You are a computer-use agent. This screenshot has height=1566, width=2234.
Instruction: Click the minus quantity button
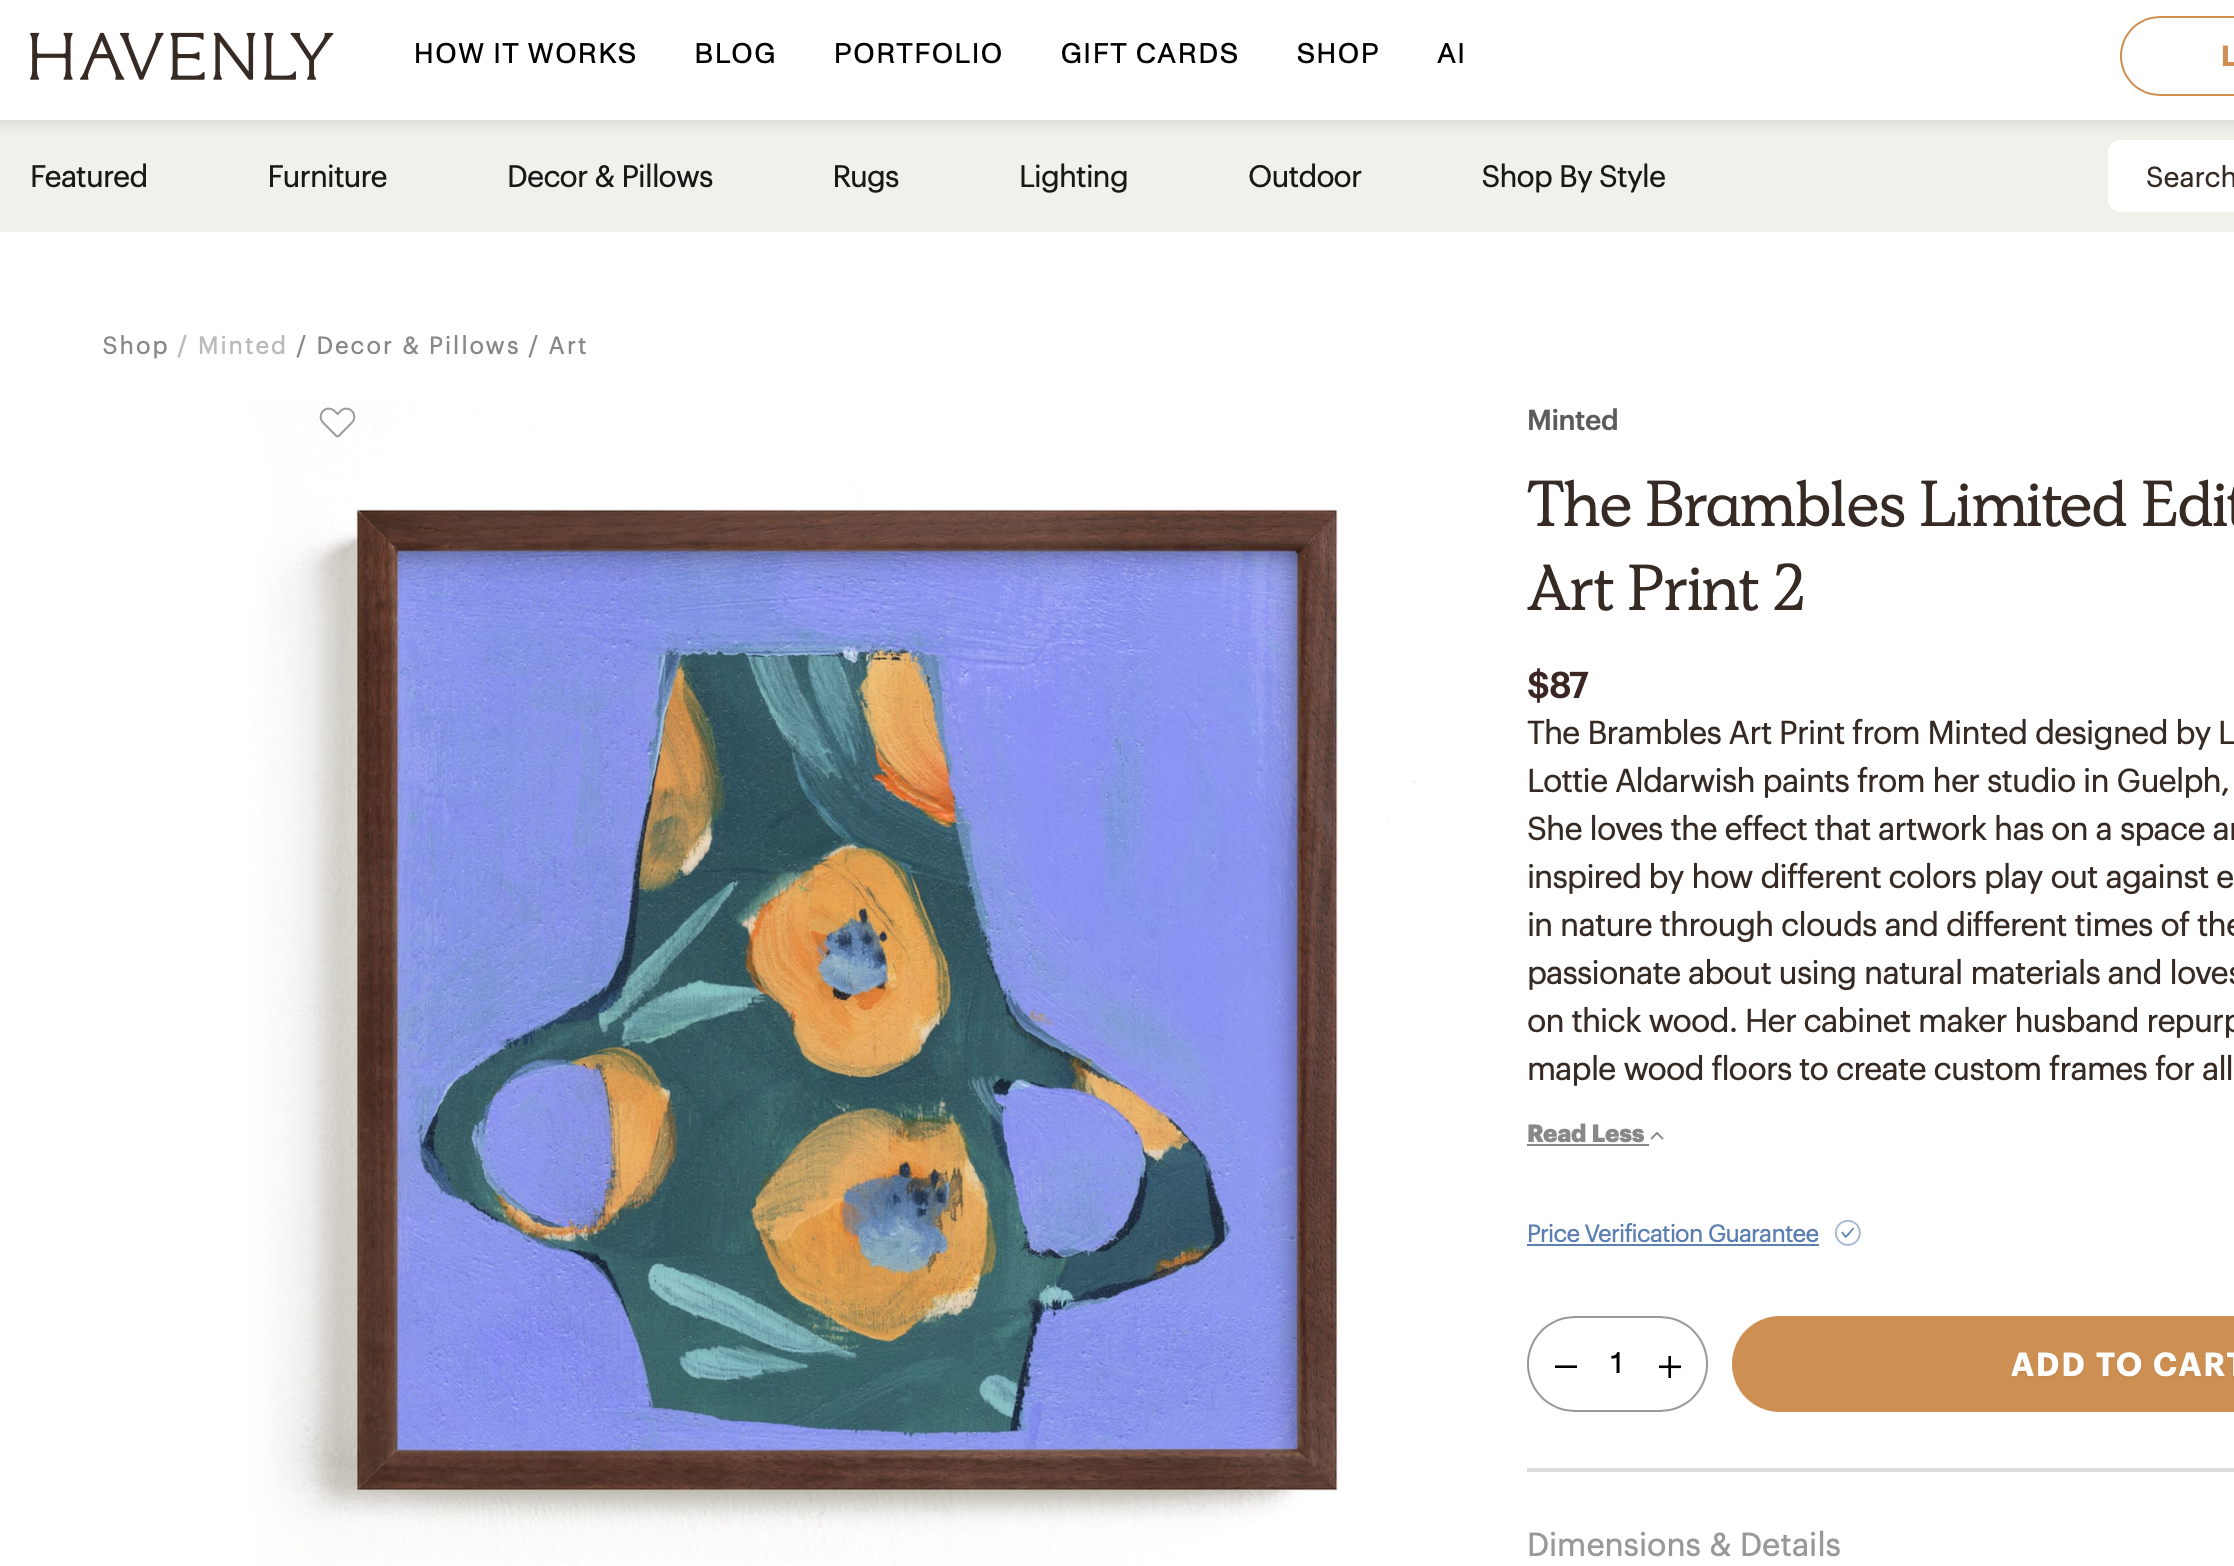(x=1566, y=1366)
